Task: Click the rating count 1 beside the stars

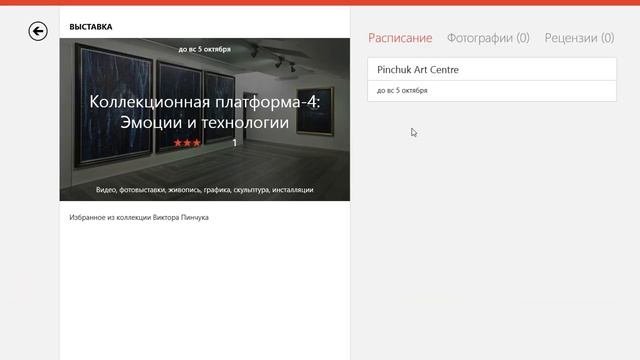Action: 234,143
